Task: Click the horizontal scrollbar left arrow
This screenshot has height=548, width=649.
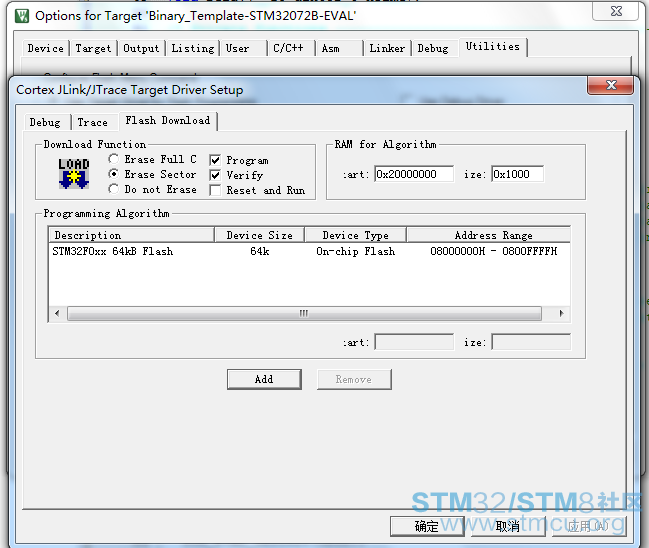Action: (57, 313)
